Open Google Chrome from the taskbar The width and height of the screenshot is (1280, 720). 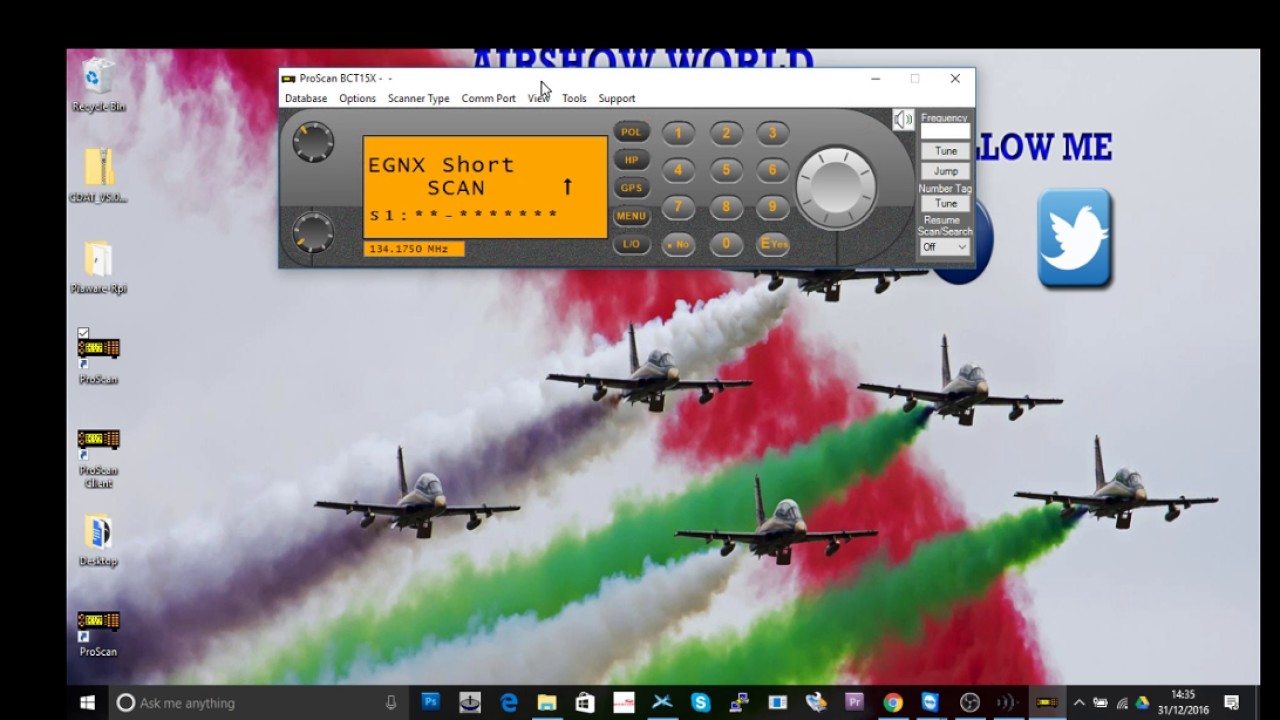tap(893, 703)
